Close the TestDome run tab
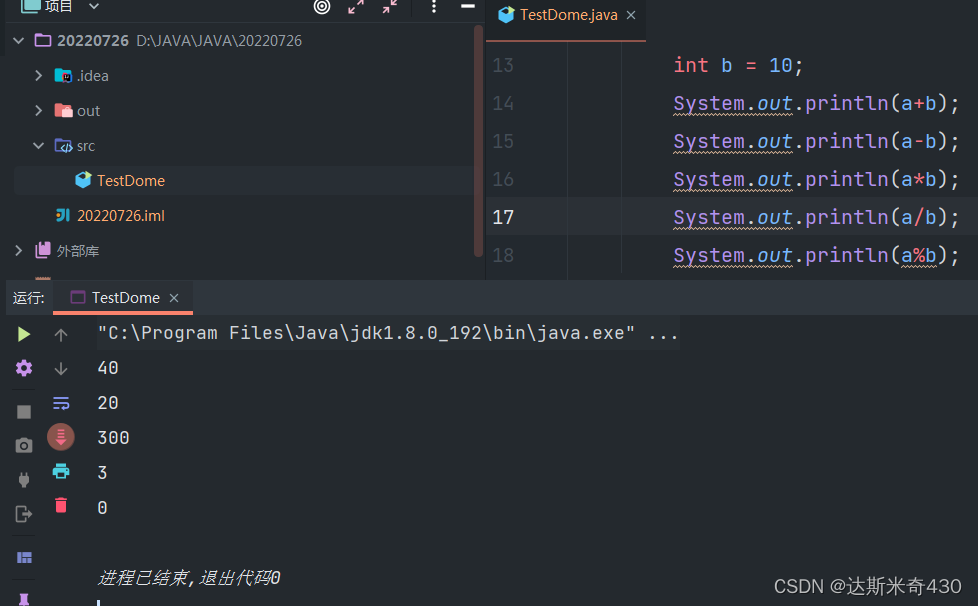 click(174, 298)
